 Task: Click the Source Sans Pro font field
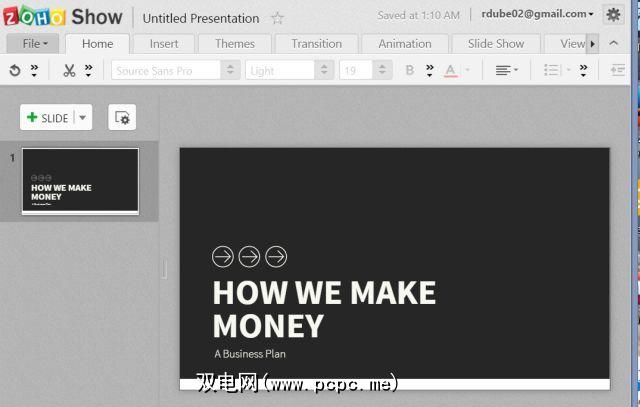tap(166, 71)
